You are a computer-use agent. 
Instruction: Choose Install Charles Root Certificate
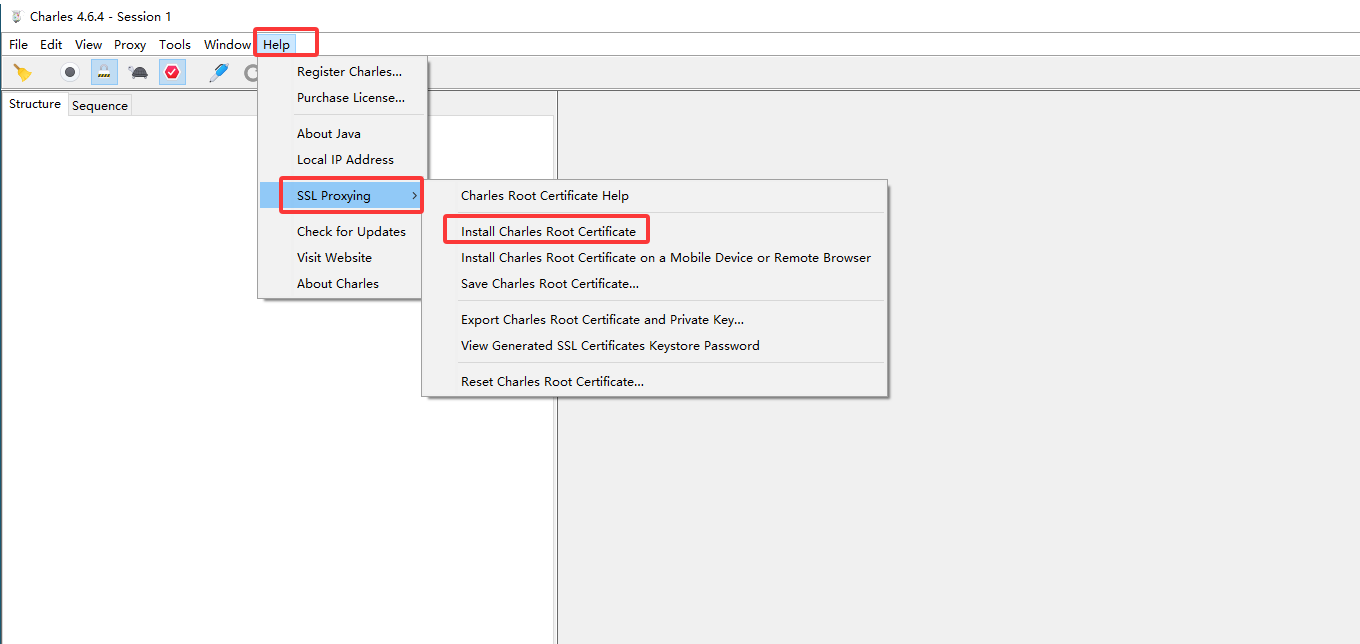coord(655,232)
